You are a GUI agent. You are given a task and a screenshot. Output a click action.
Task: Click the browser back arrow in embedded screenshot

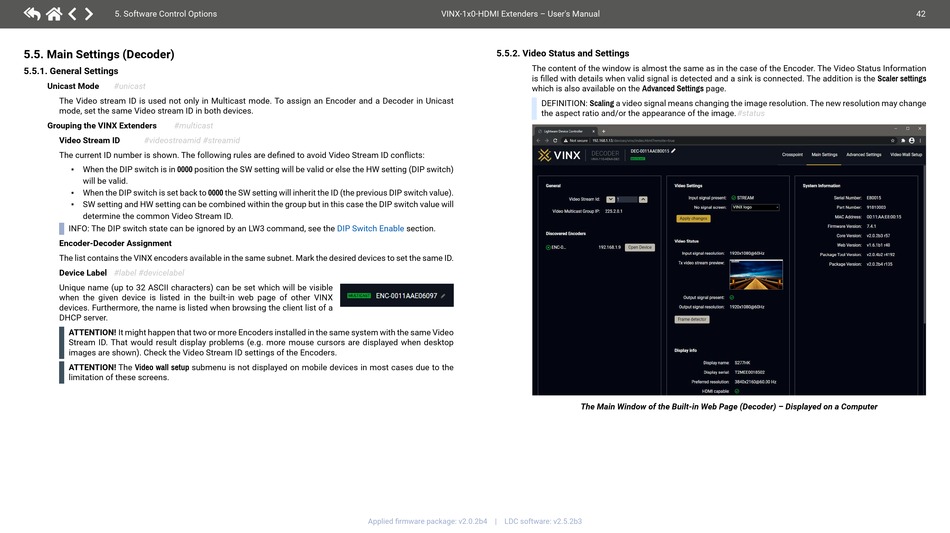tap(538, 141)
